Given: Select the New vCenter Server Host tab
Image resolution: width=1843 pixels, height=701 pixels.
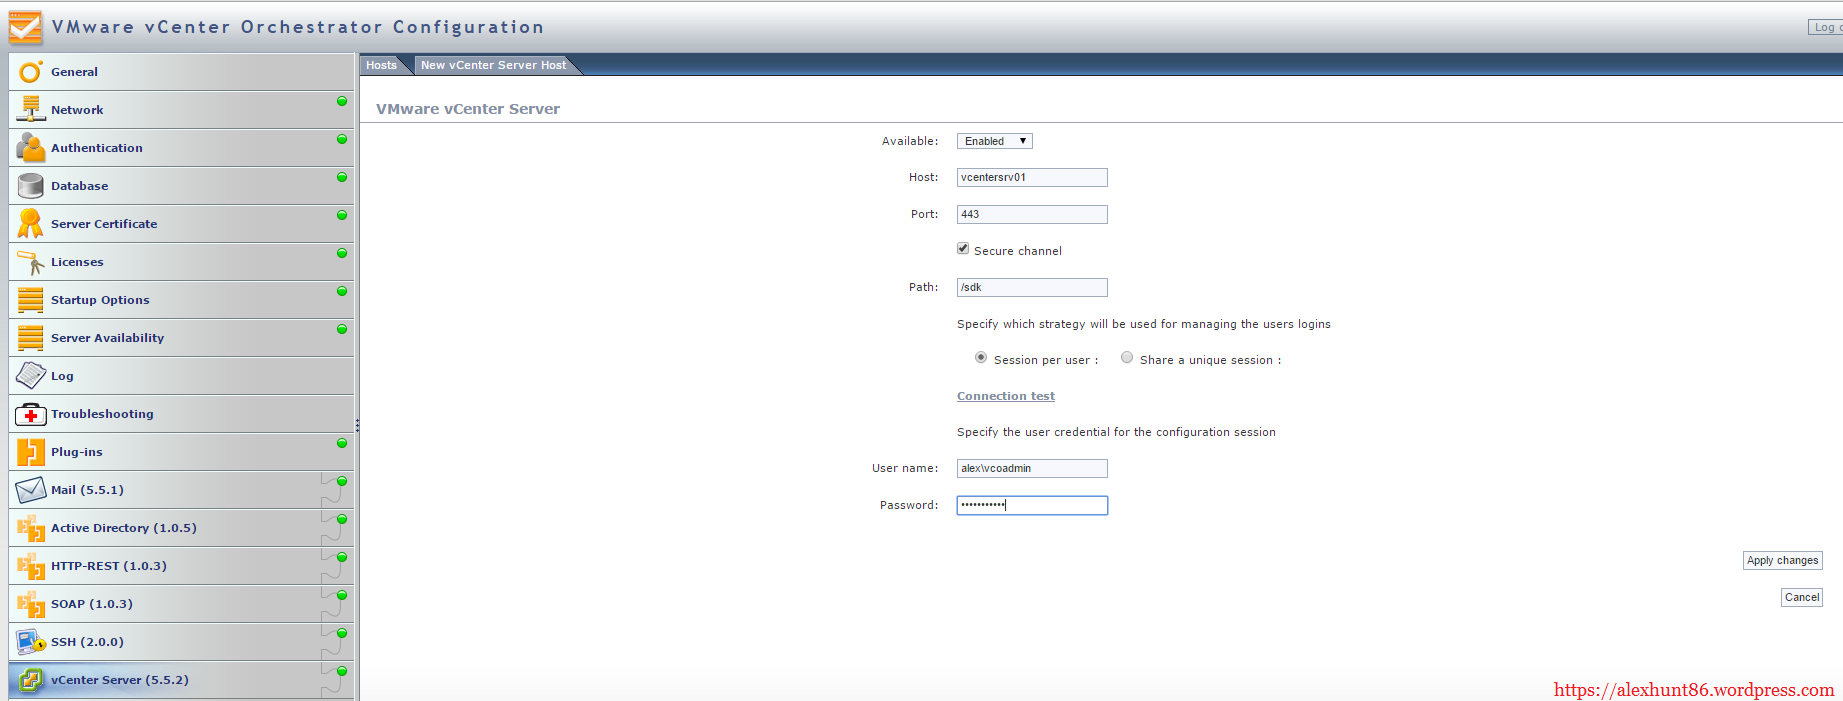Looking at the screenshot, I should (493, 65).
